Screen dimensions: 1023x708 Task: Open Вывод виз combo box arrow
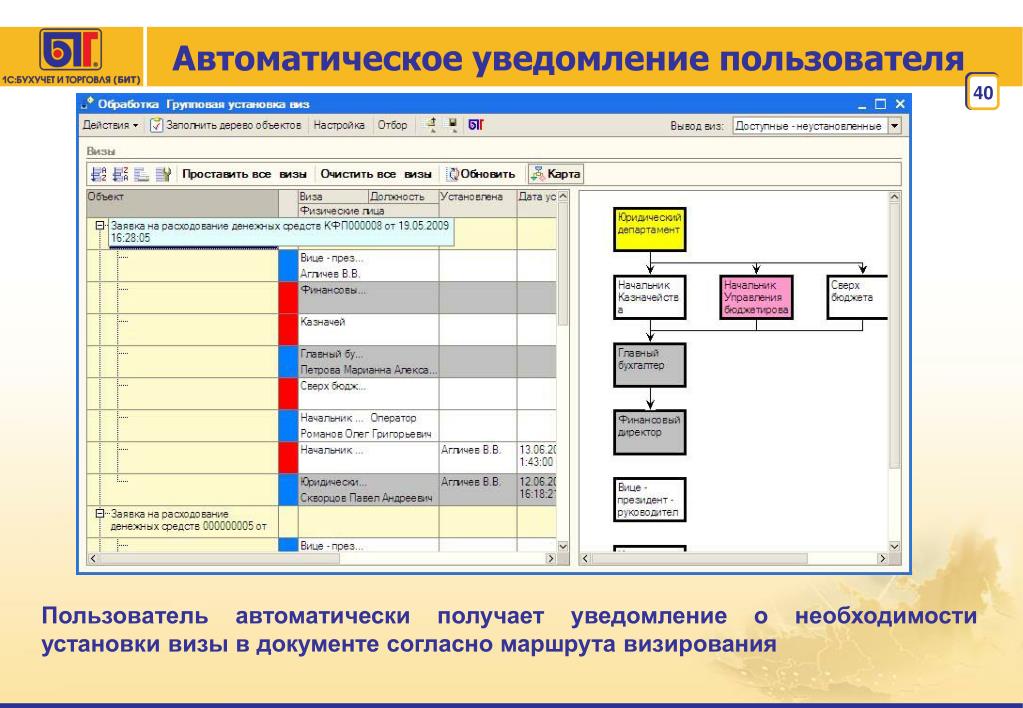point(894,125)
